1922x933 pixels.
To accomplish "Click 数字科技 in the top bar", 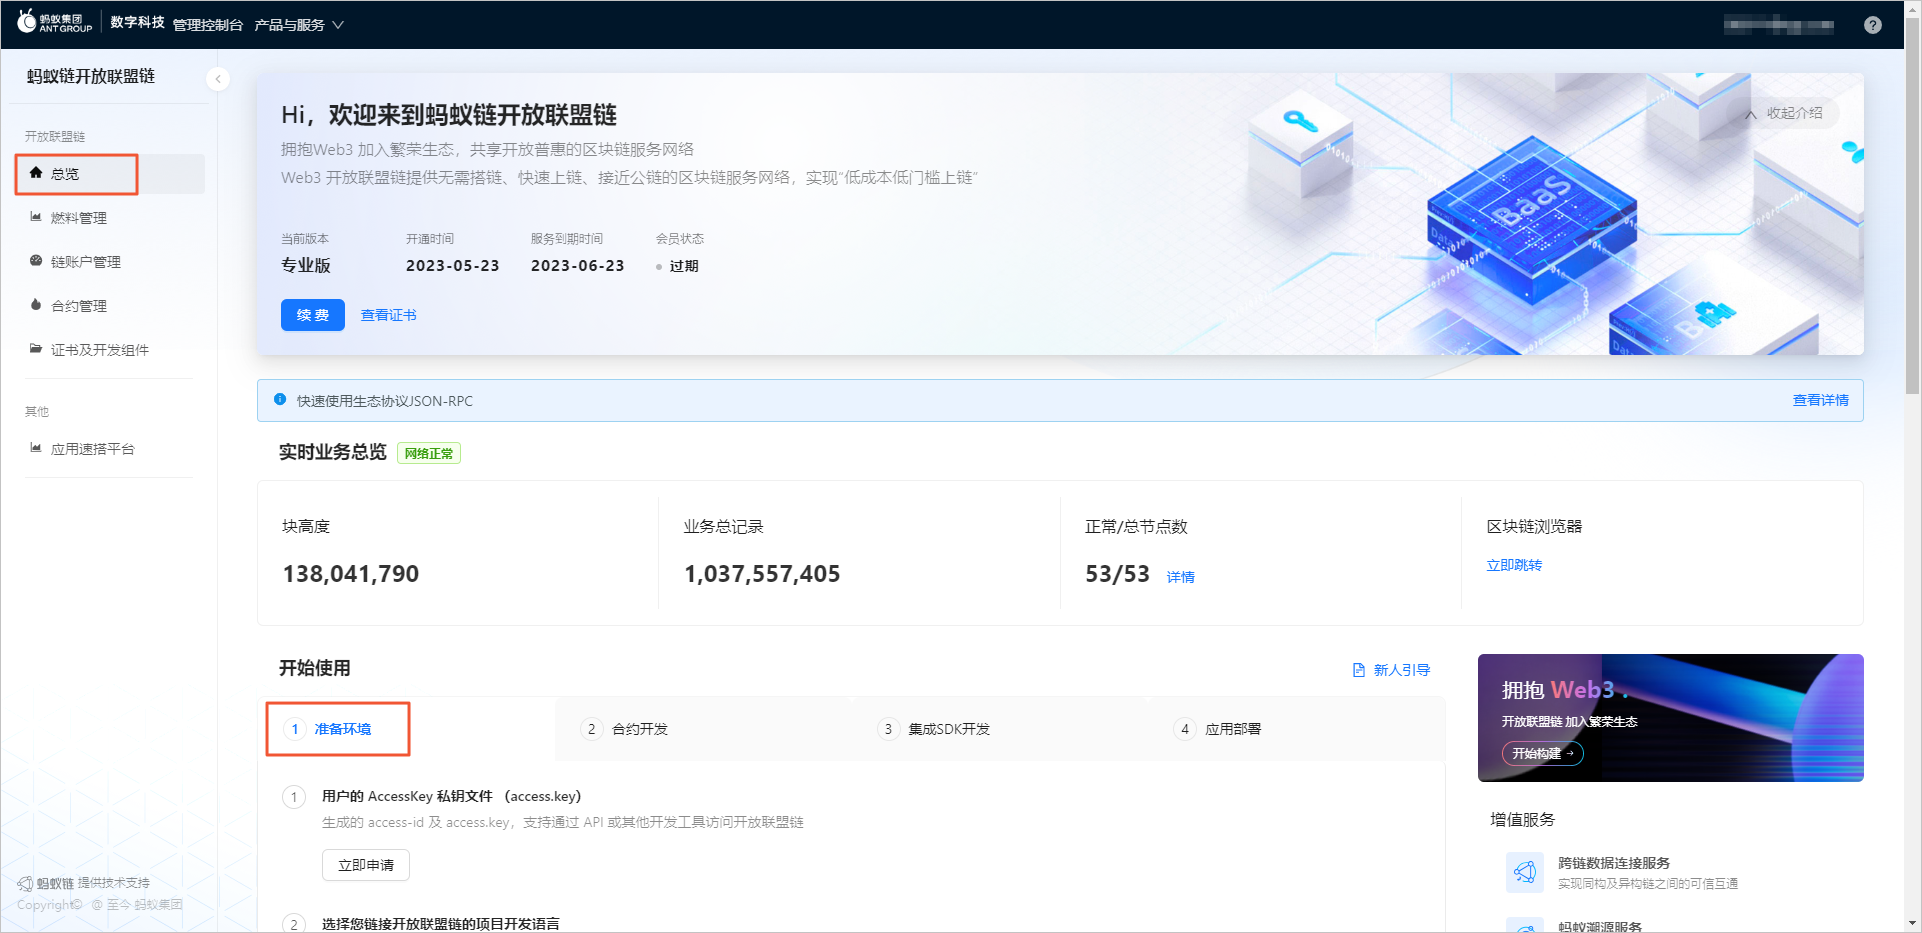I will [138, 23].
